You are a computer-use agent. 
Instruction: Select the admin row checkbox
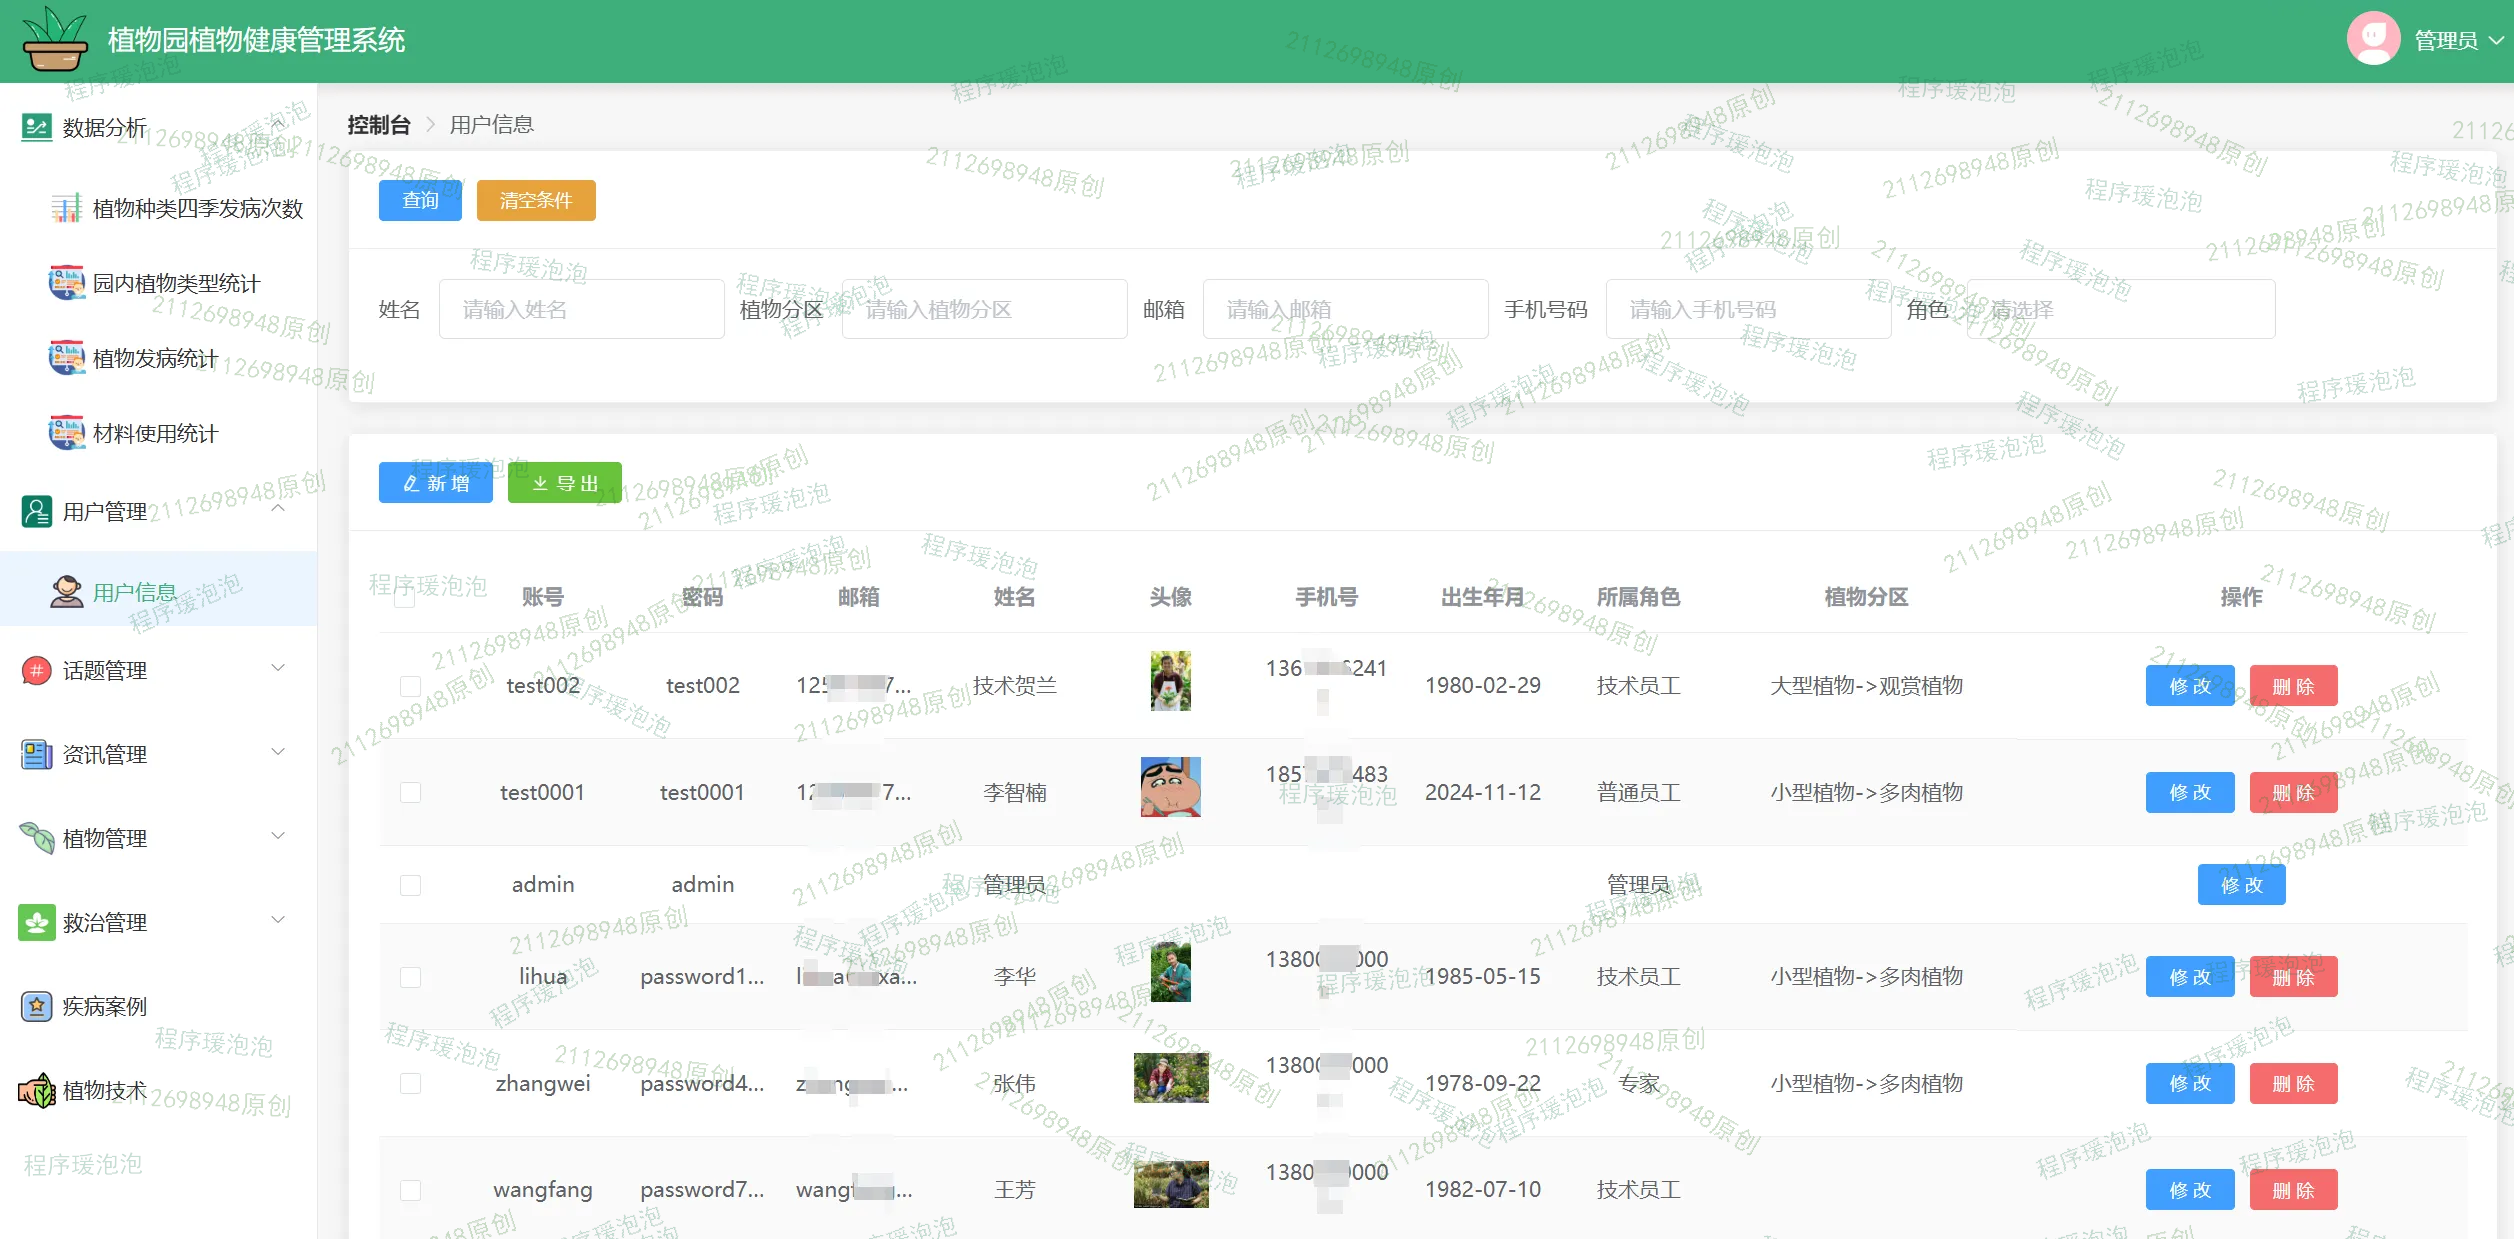(x=410, y=885)
